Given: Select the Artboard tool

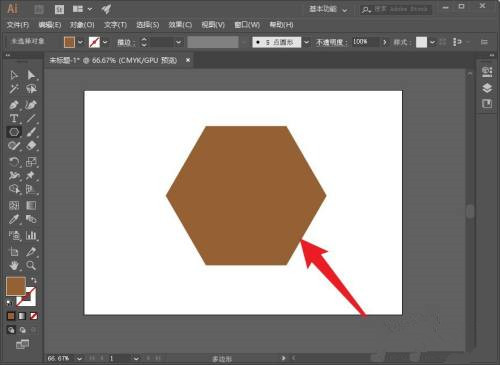Looking at the screenshot, I should (14, 252).
